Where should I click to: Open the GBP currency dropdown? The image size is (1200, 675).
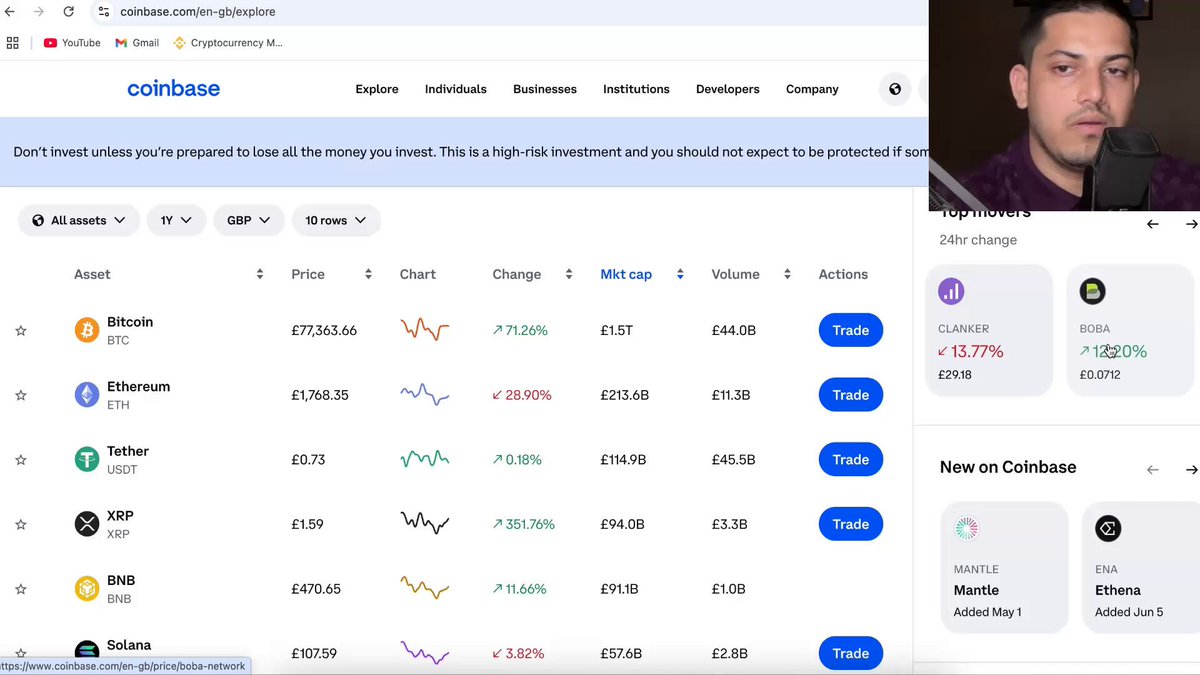click(x=249, y=220)
